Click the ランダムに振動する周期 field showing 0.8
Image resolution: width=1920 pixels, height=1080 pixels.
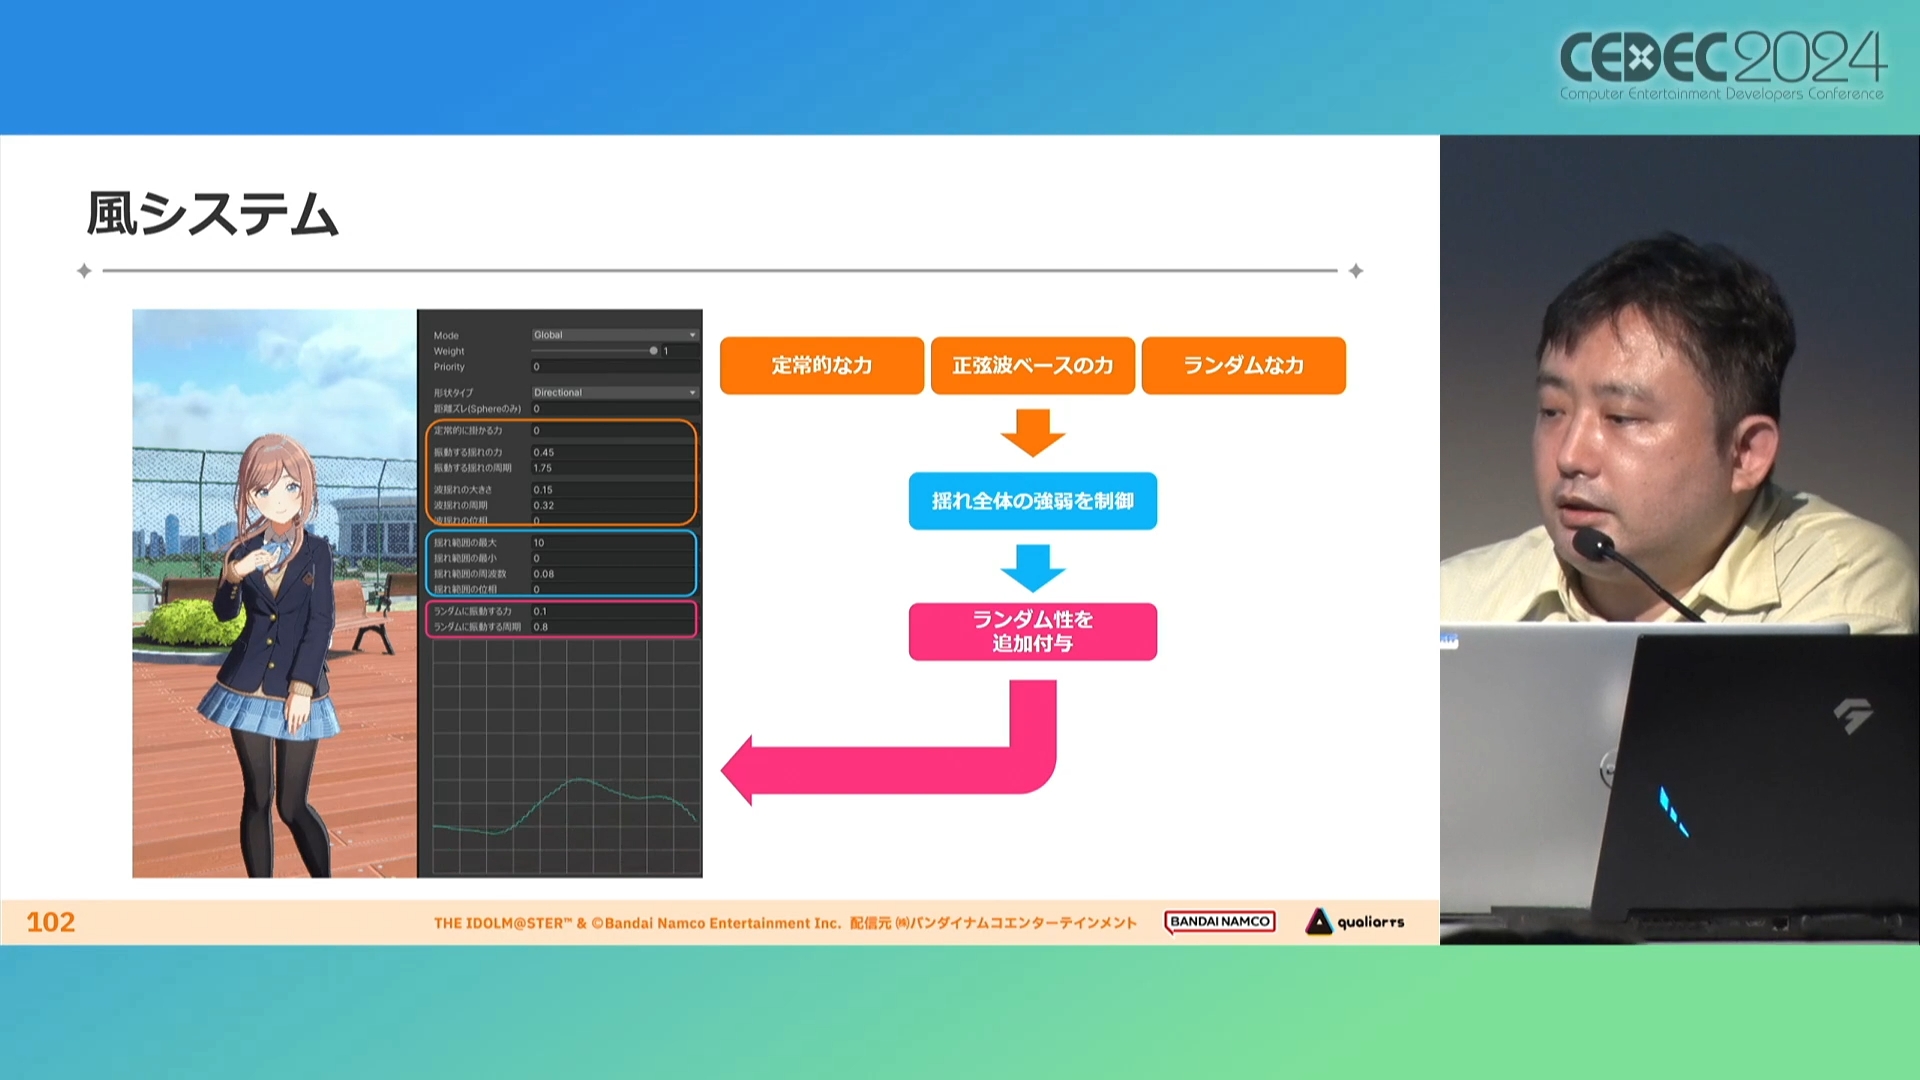[613, 627]
